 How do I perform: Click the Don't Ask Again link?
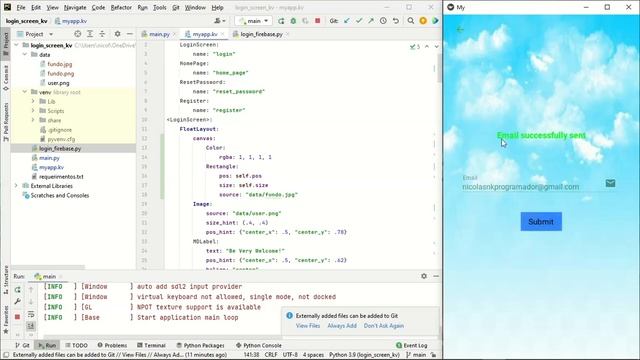point(384,326)
